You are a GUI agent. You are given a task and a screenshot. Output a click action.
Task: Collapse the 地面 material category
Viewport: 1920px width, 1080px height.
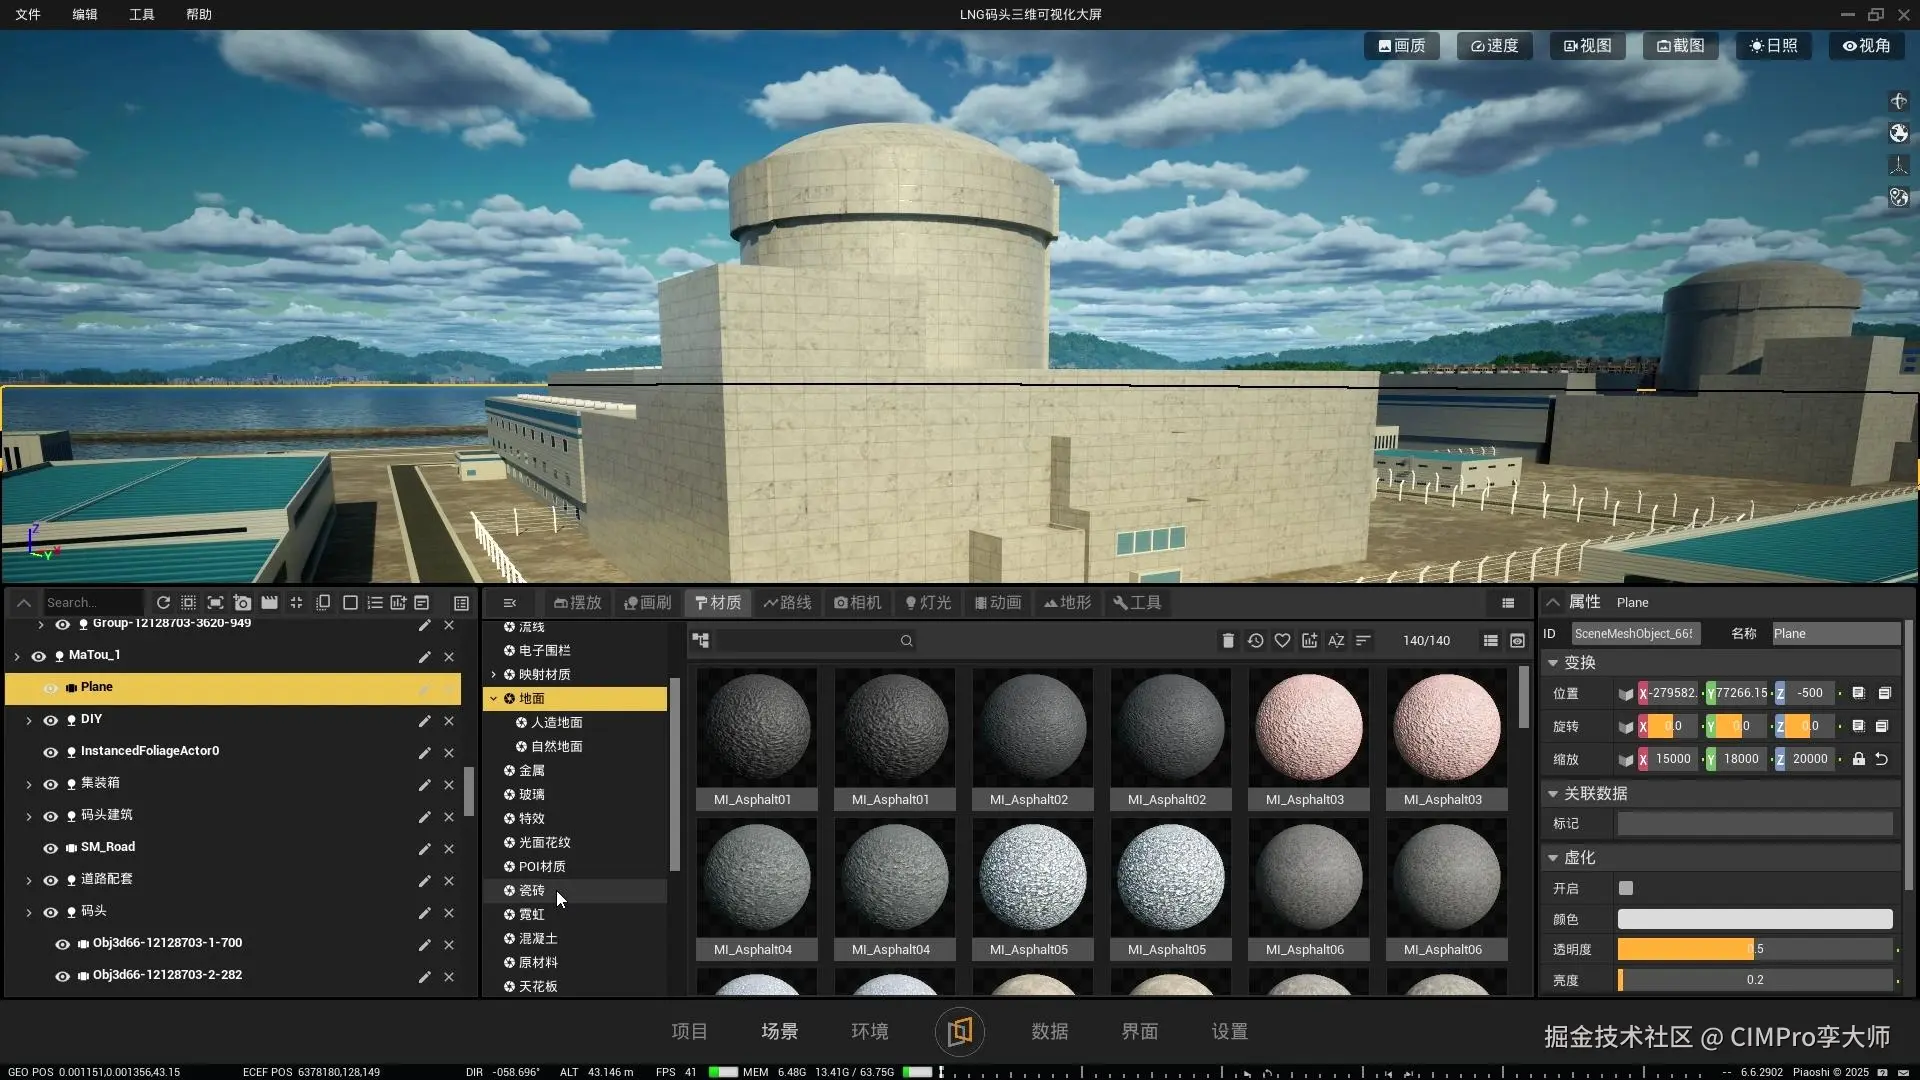tap(494, 699)
